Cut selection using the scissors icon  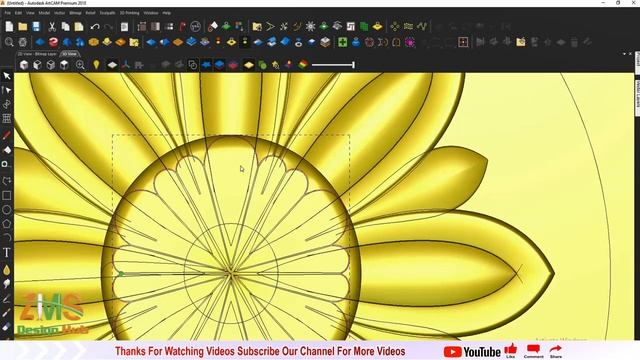(52, 27)
